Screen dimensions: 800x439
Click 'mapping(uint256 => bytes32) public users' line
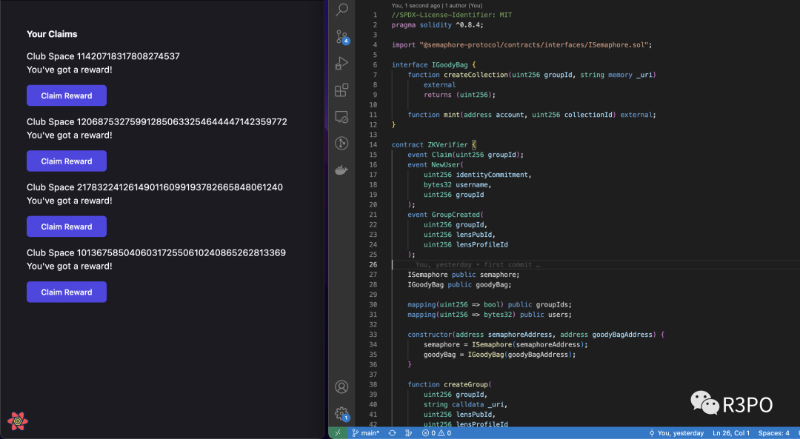tap(489, 314)
